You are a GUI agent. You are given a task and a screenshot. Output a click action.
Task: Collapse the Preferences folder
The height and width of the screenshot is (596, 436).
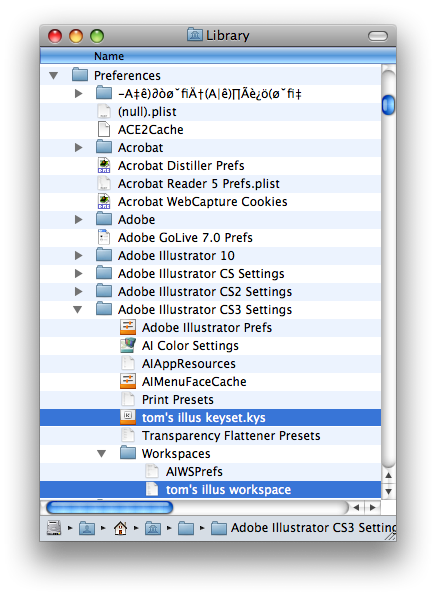(x=54, y=75)
